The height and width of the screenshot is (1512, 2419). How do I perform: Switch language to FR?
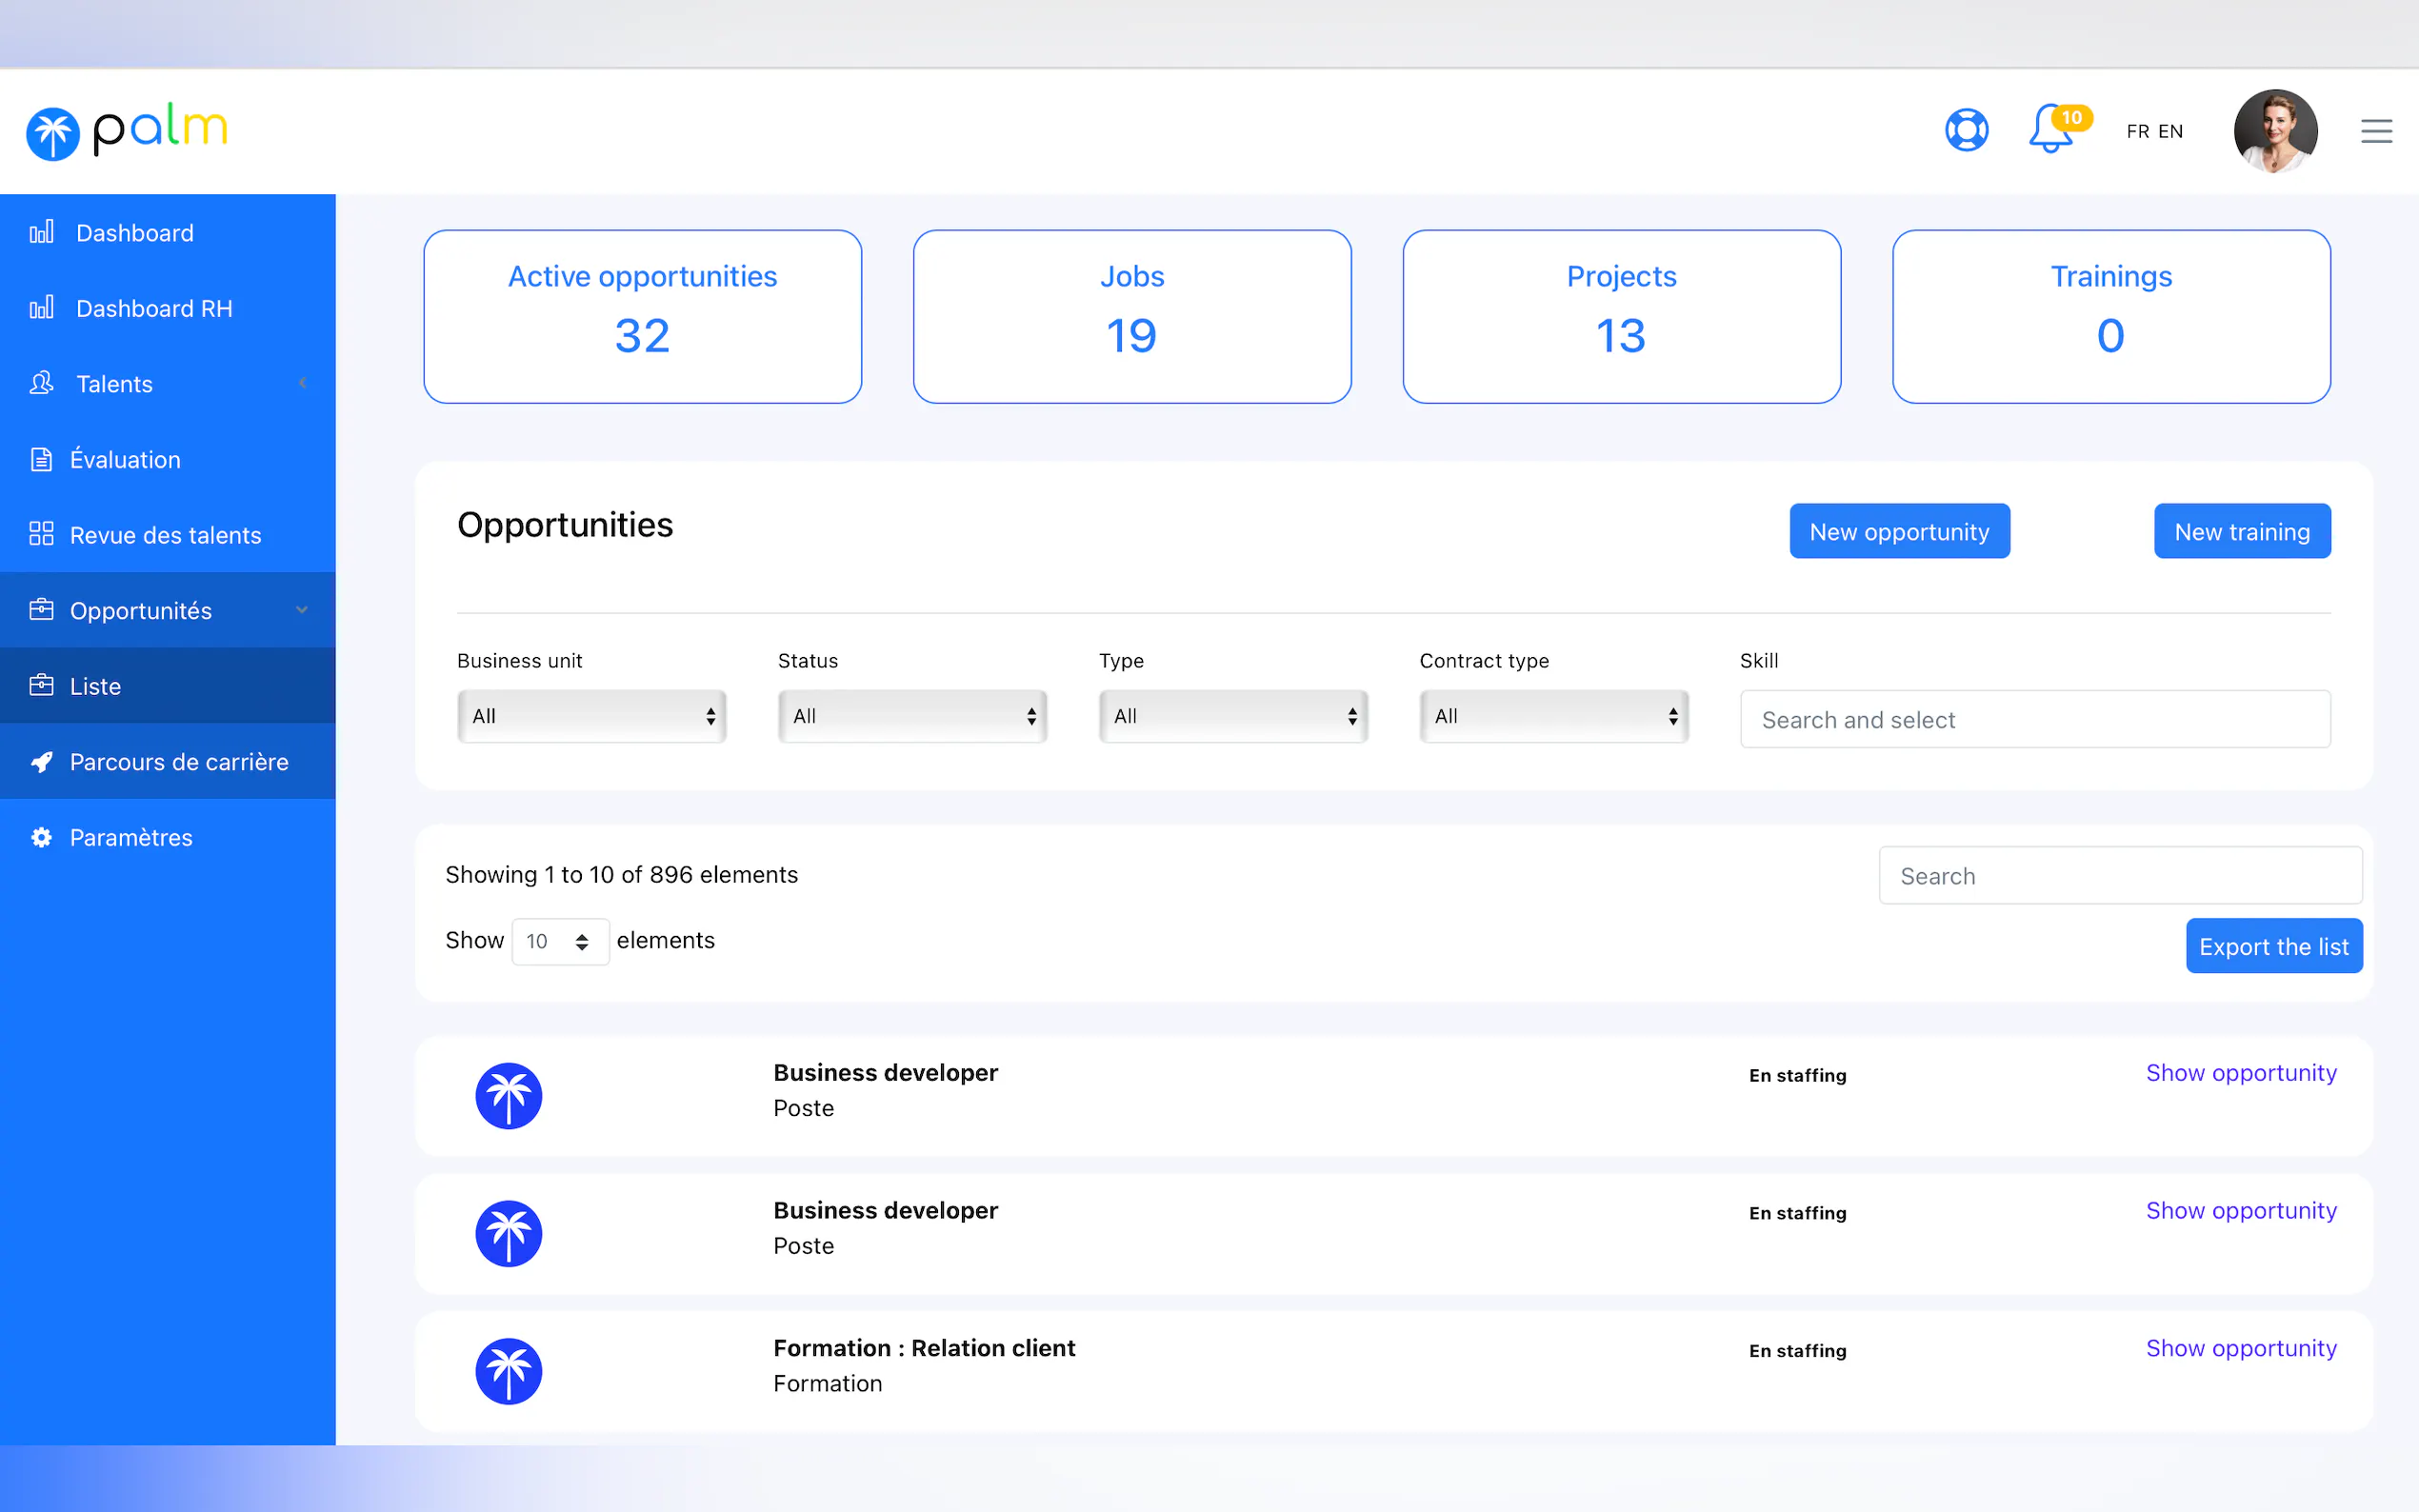tap(2138, 131)
